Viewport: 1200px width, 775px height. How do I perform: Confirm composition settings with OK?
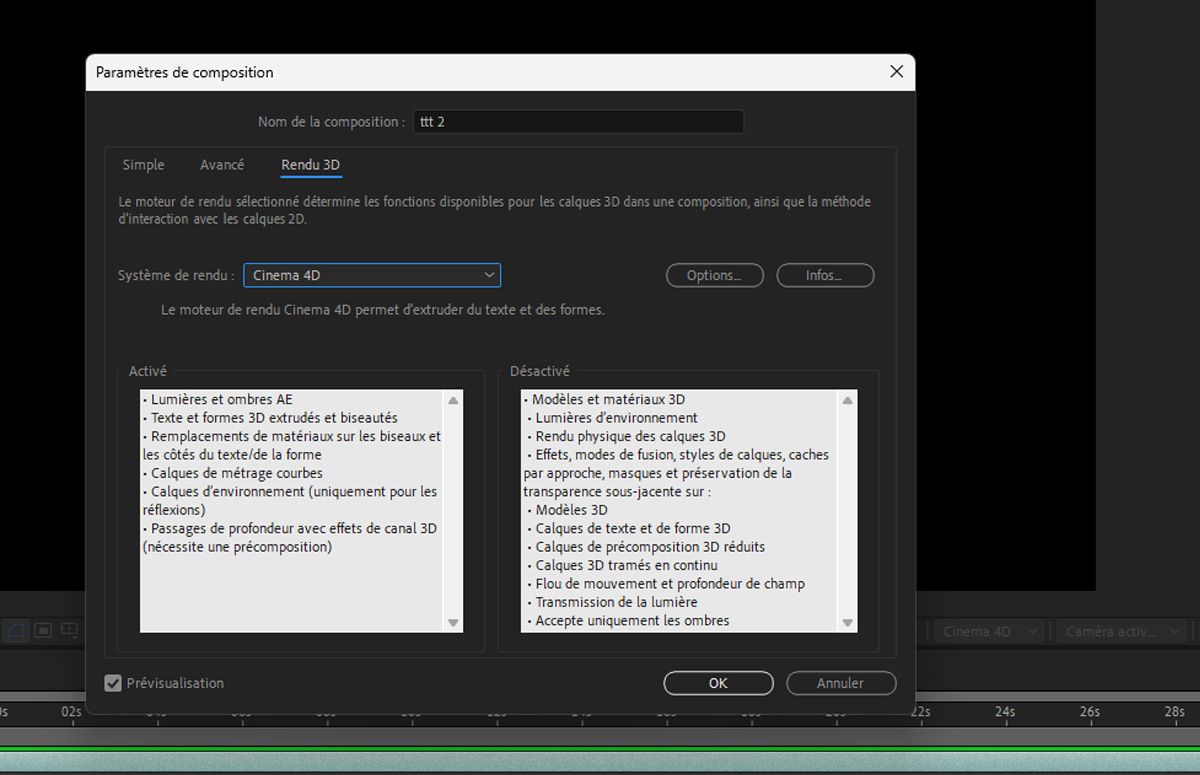click(x=718, y=683)
